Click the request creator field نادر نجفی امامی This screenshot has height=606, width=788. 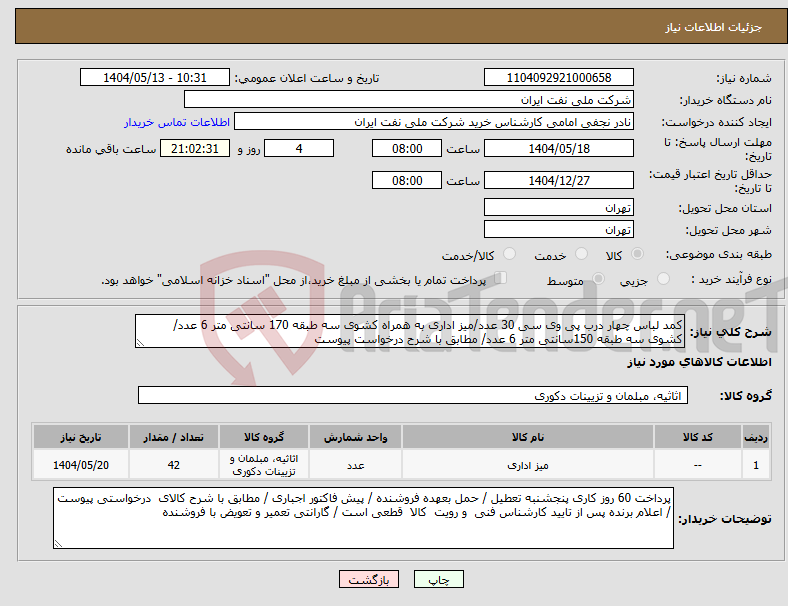[434, 122]
